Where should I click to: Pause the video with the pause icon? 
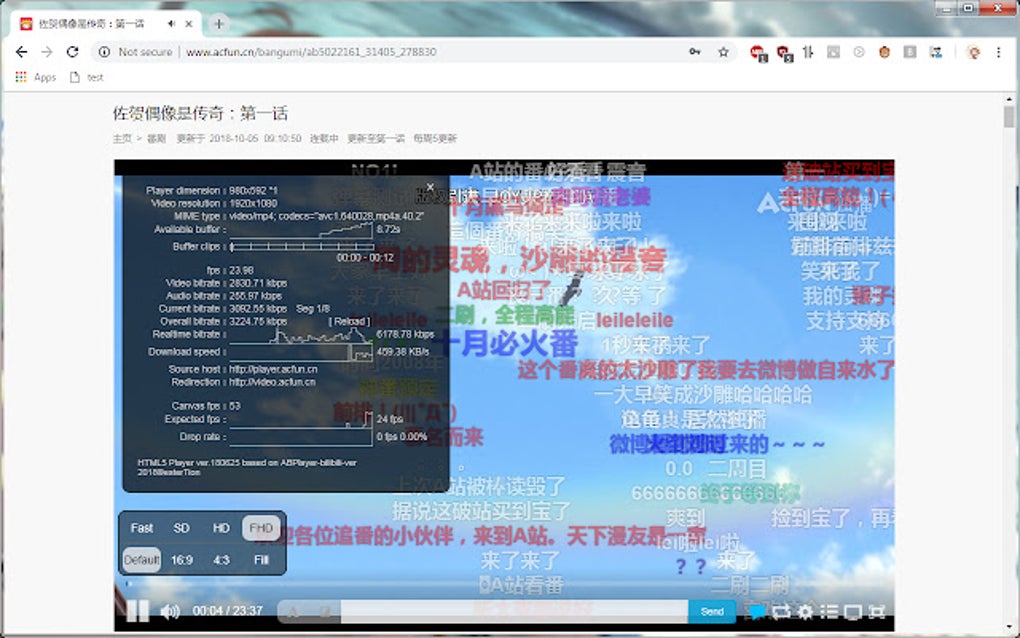point(136,612)
